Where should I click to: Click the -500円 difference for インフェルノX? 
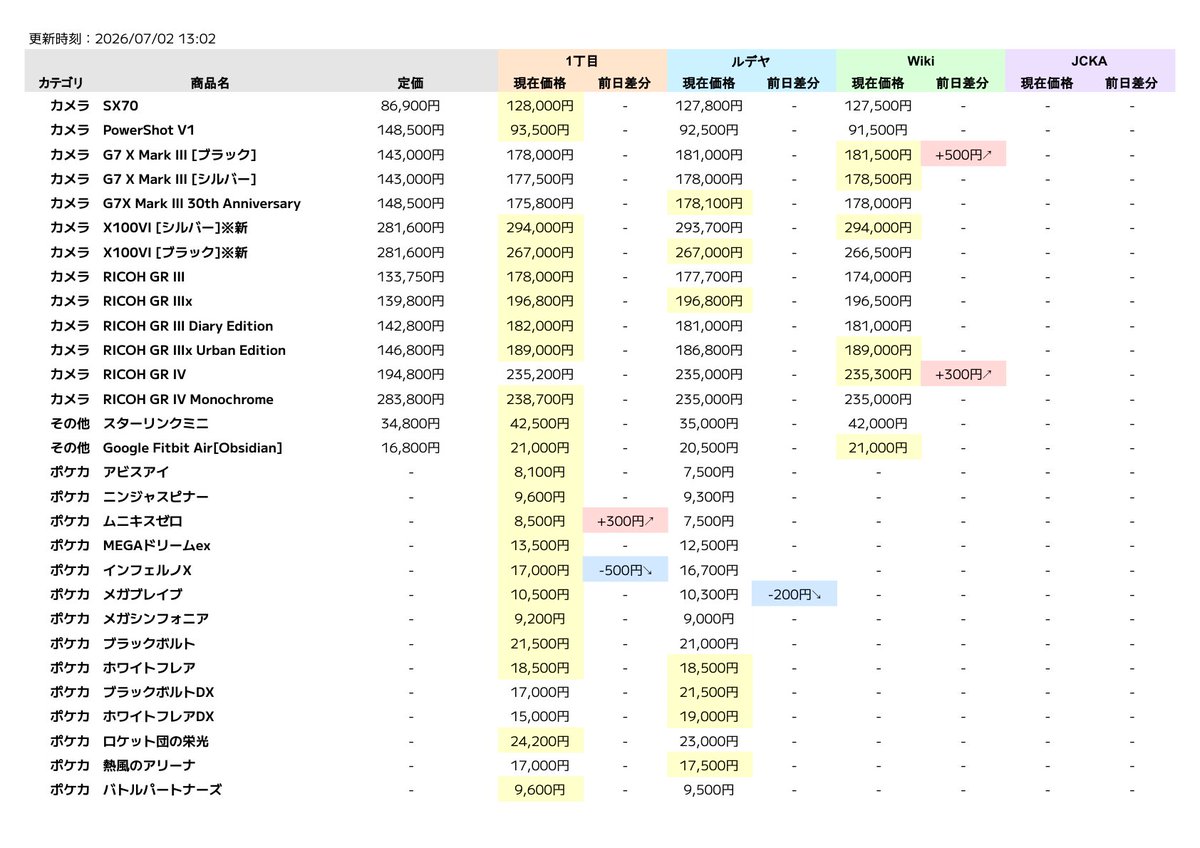pyautogui.click(x=625, y=570)
